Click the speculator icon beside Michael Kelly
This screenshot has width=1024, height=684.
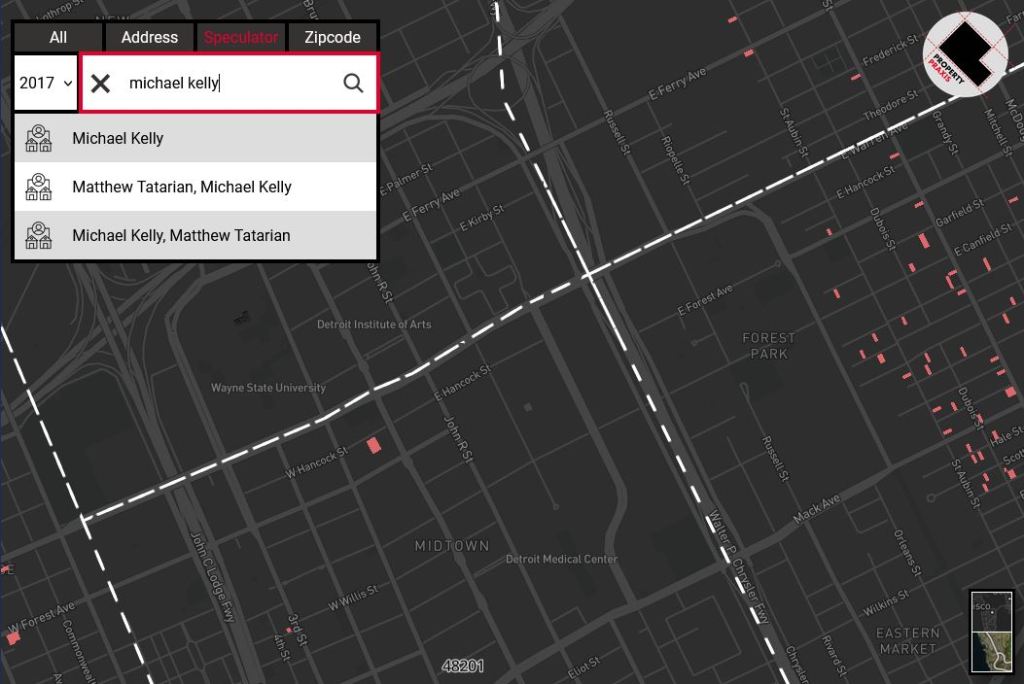[x=39, y=139]
